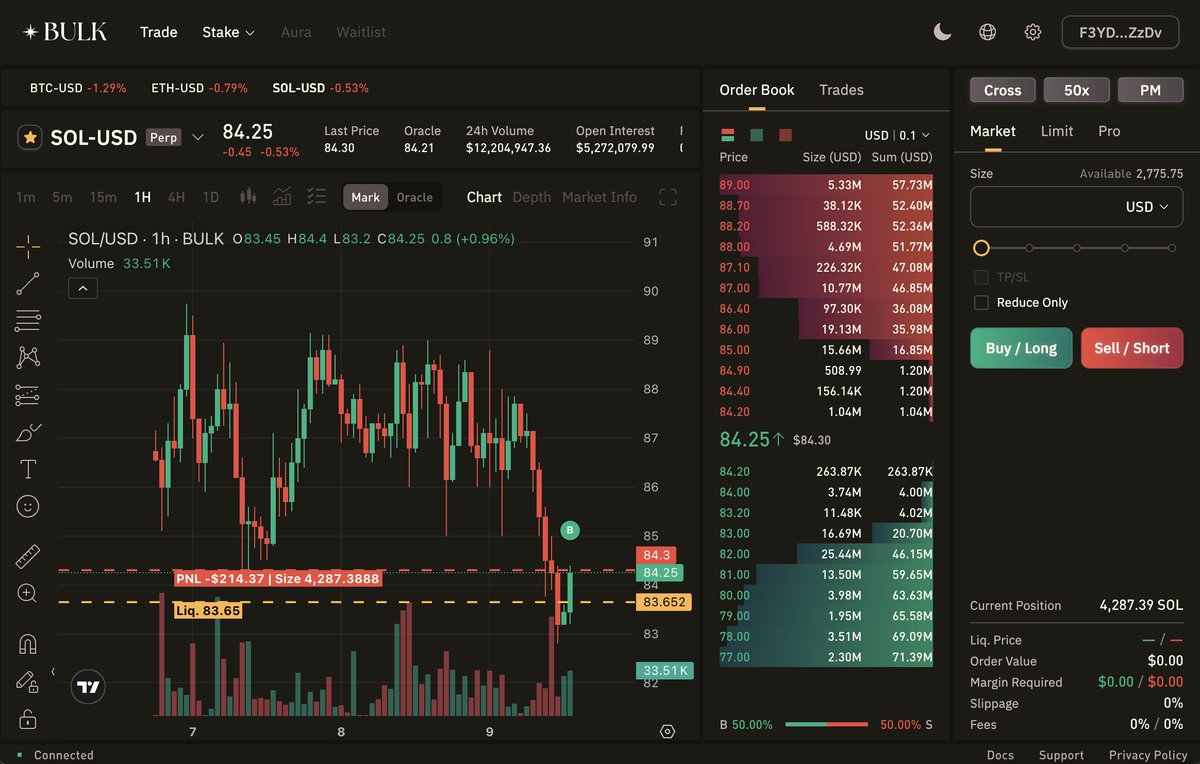Select the ruler measure tool
1200x764 pixels.
[28, 557]
